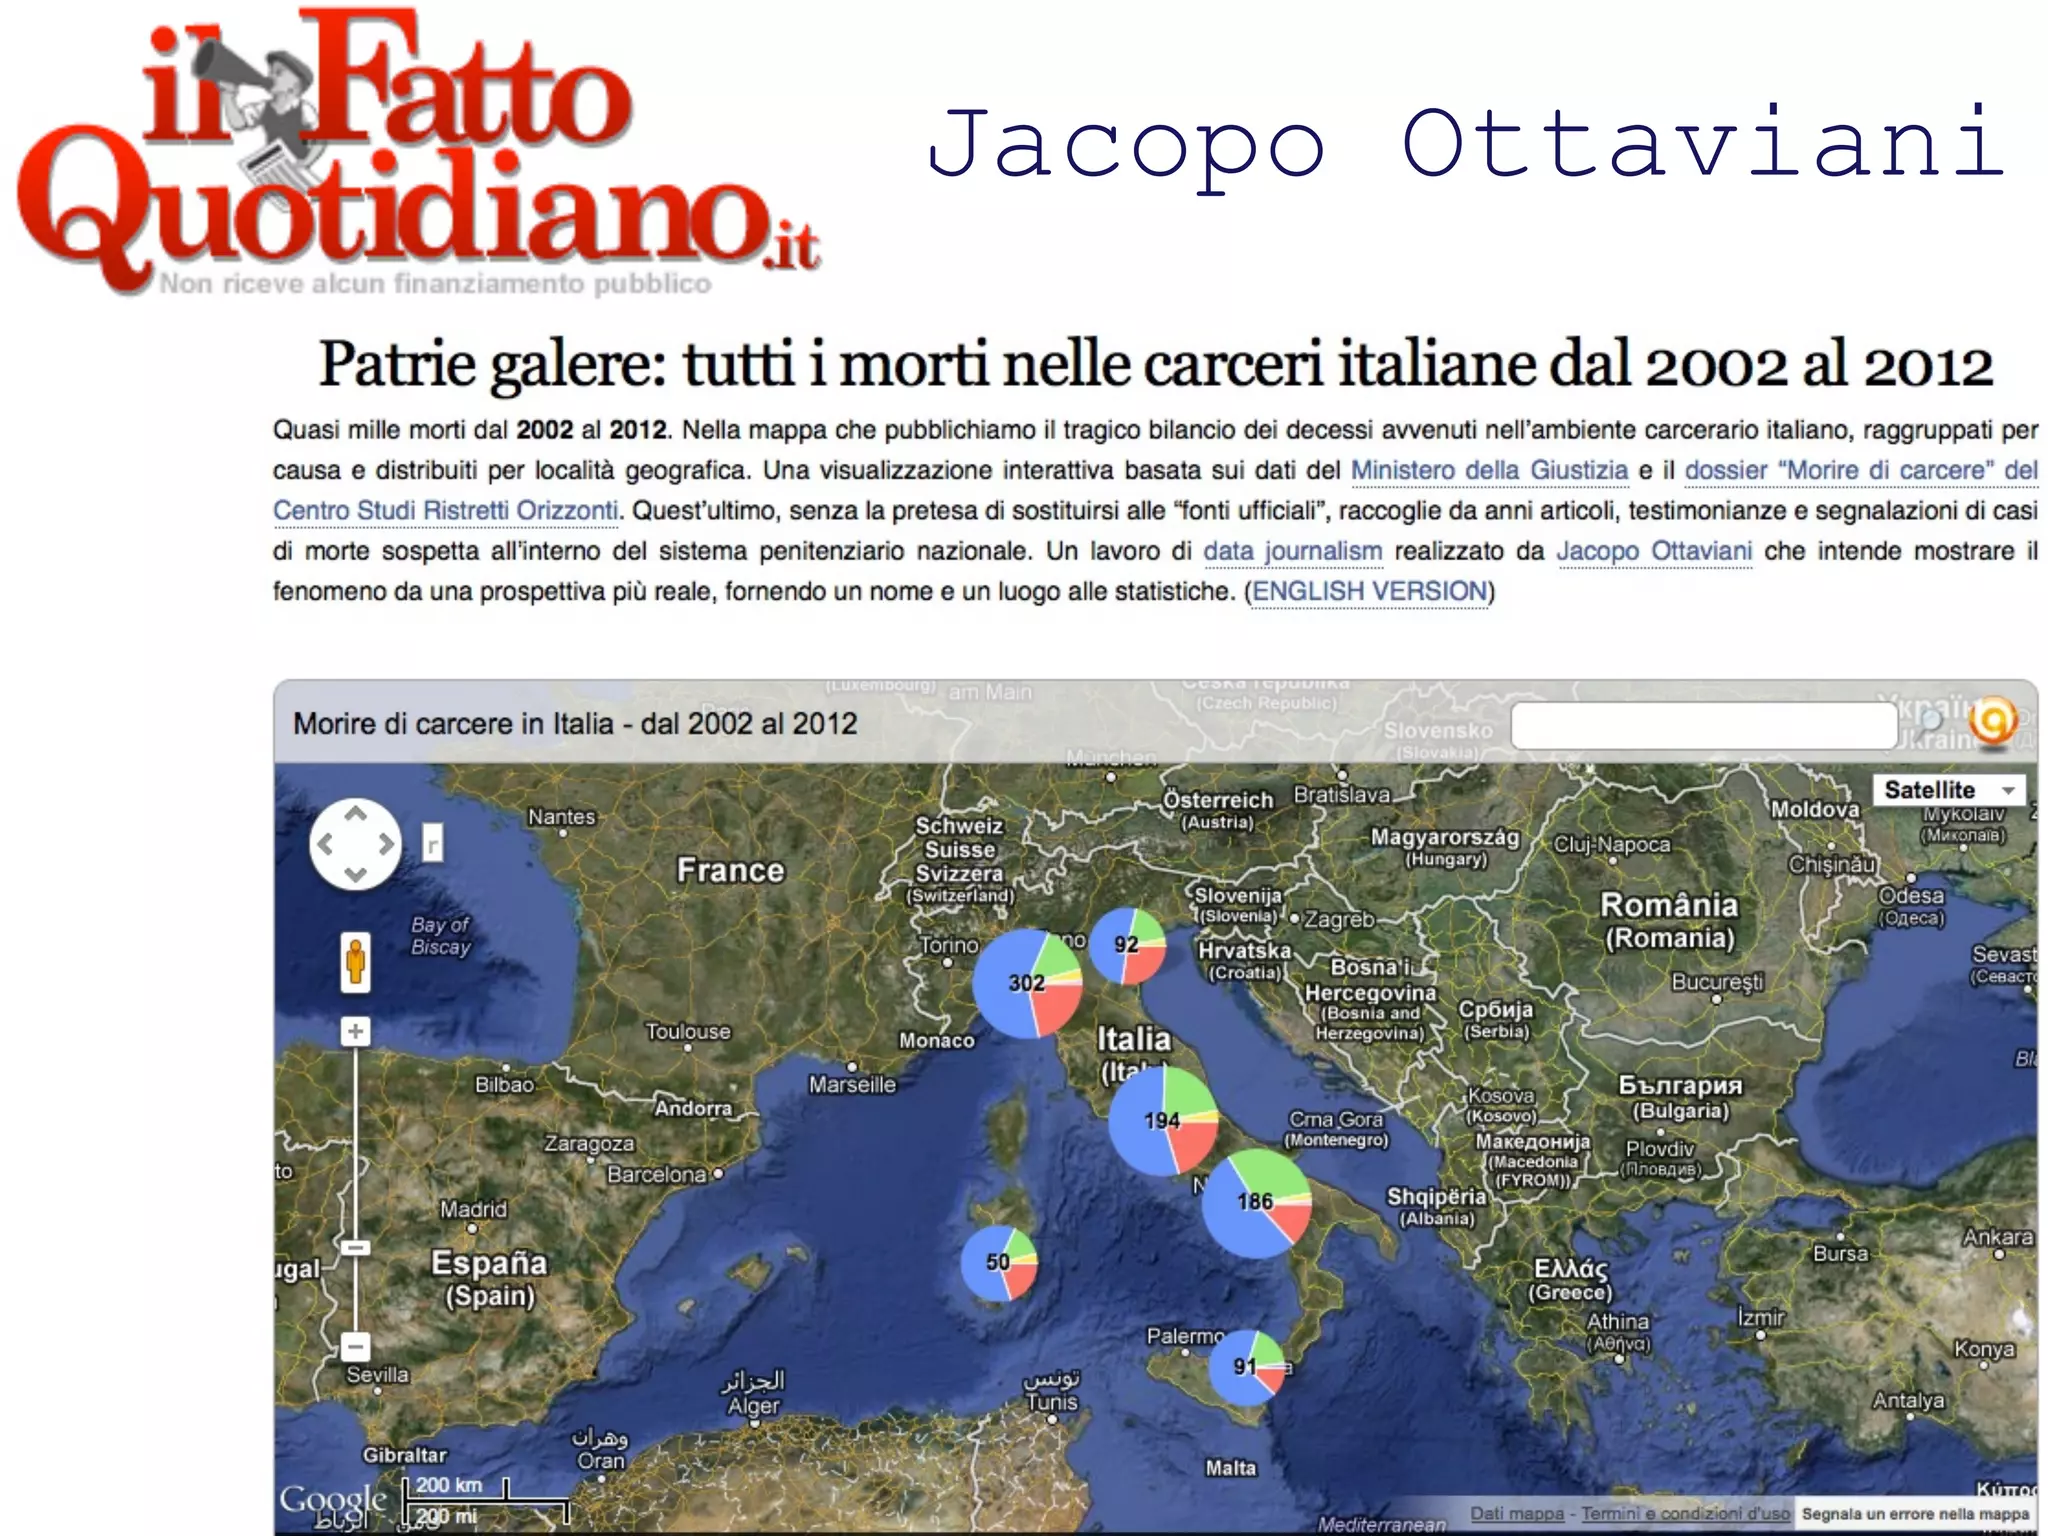
Task: Zoom in with the plus button
Action: coord(355,1031)
